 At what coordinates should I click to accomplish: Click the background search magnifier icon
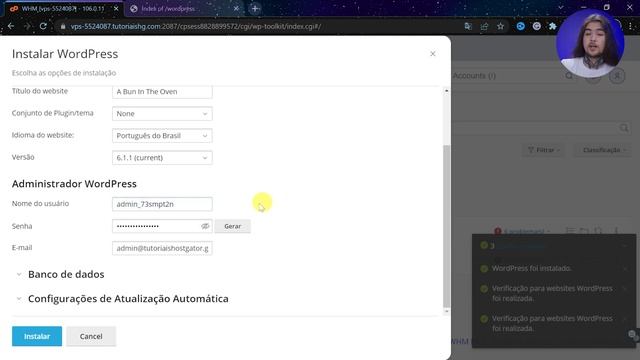point(624,128)
